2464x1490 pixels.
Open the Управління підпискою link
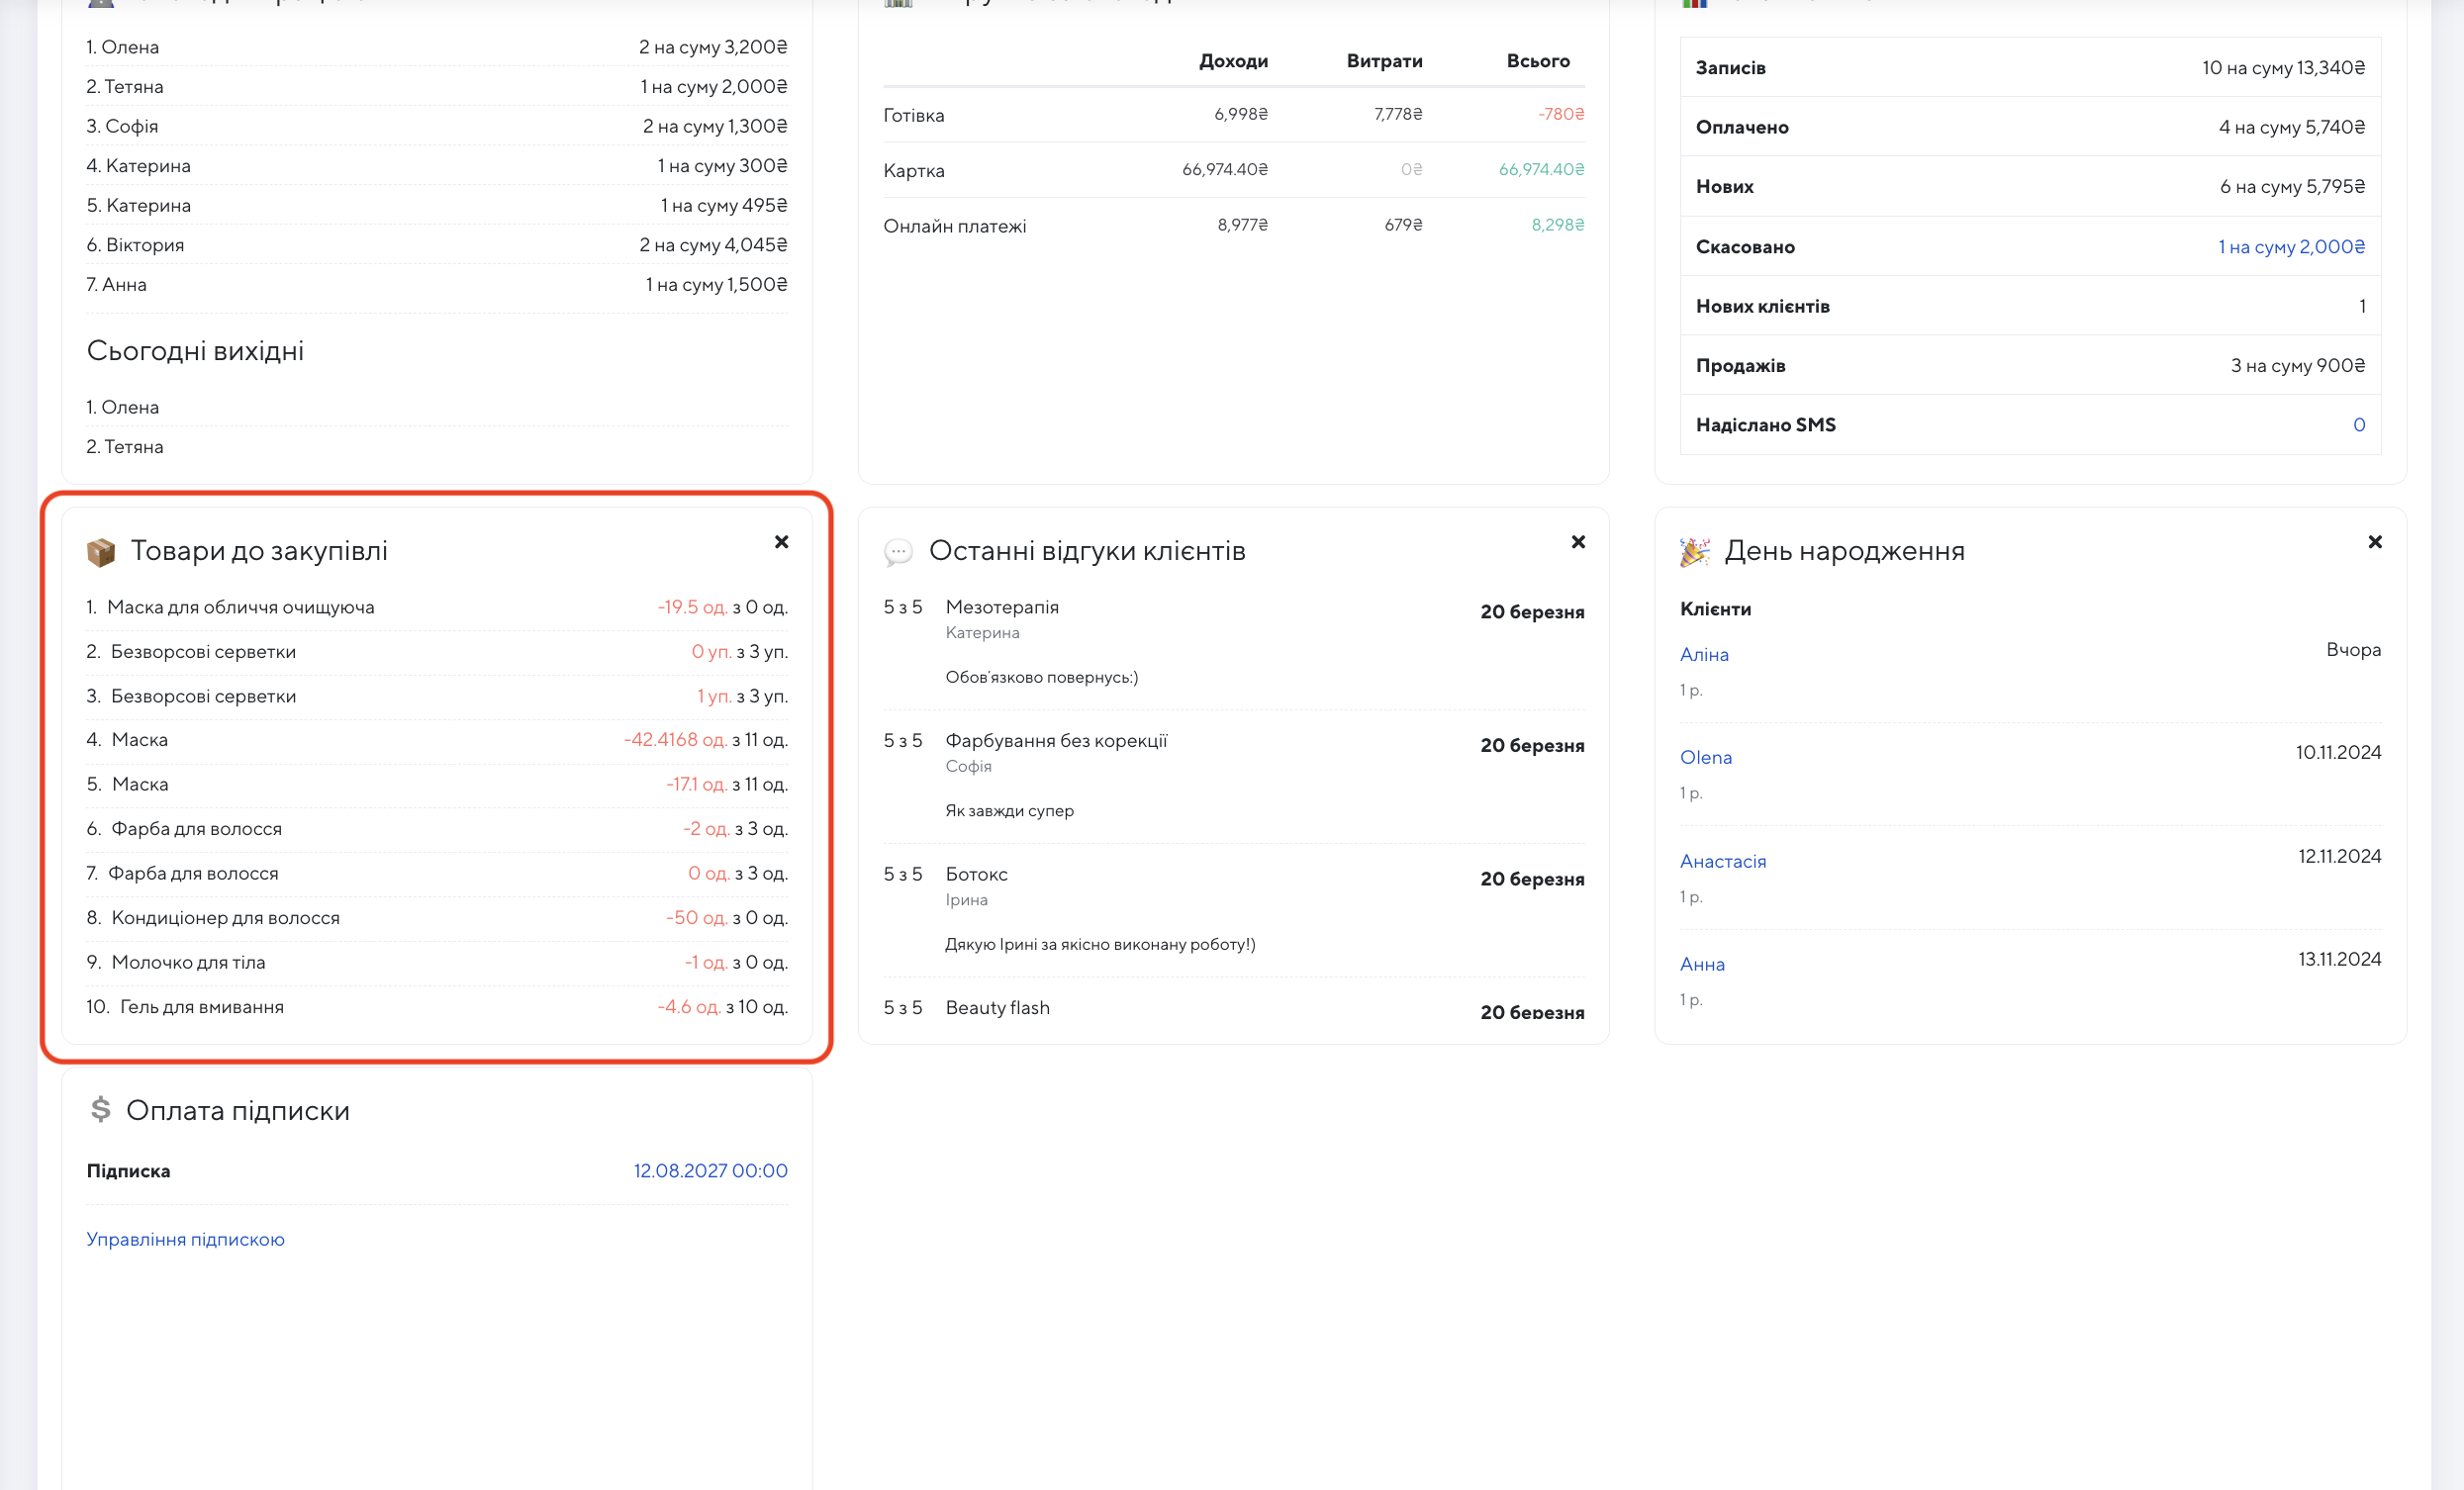tap(185, 1239)
